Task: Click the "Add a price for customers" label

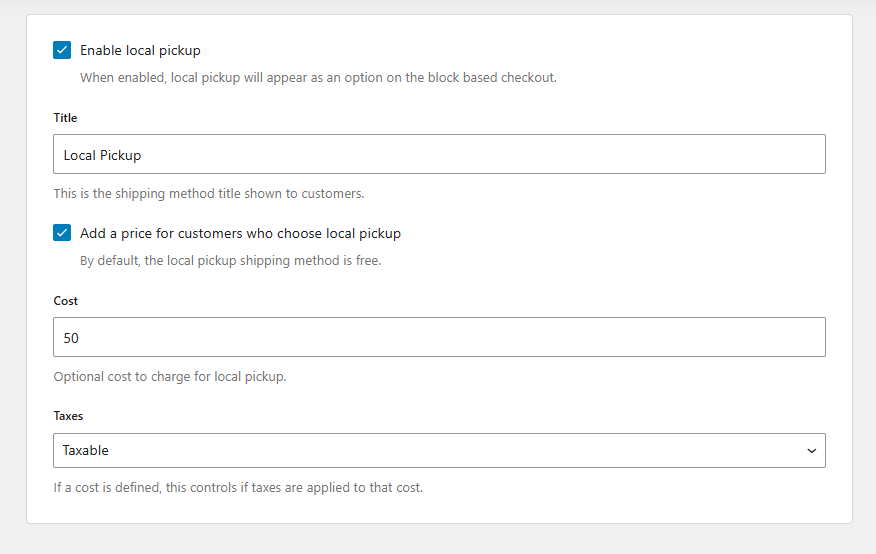Action: (x=240, y=233)
